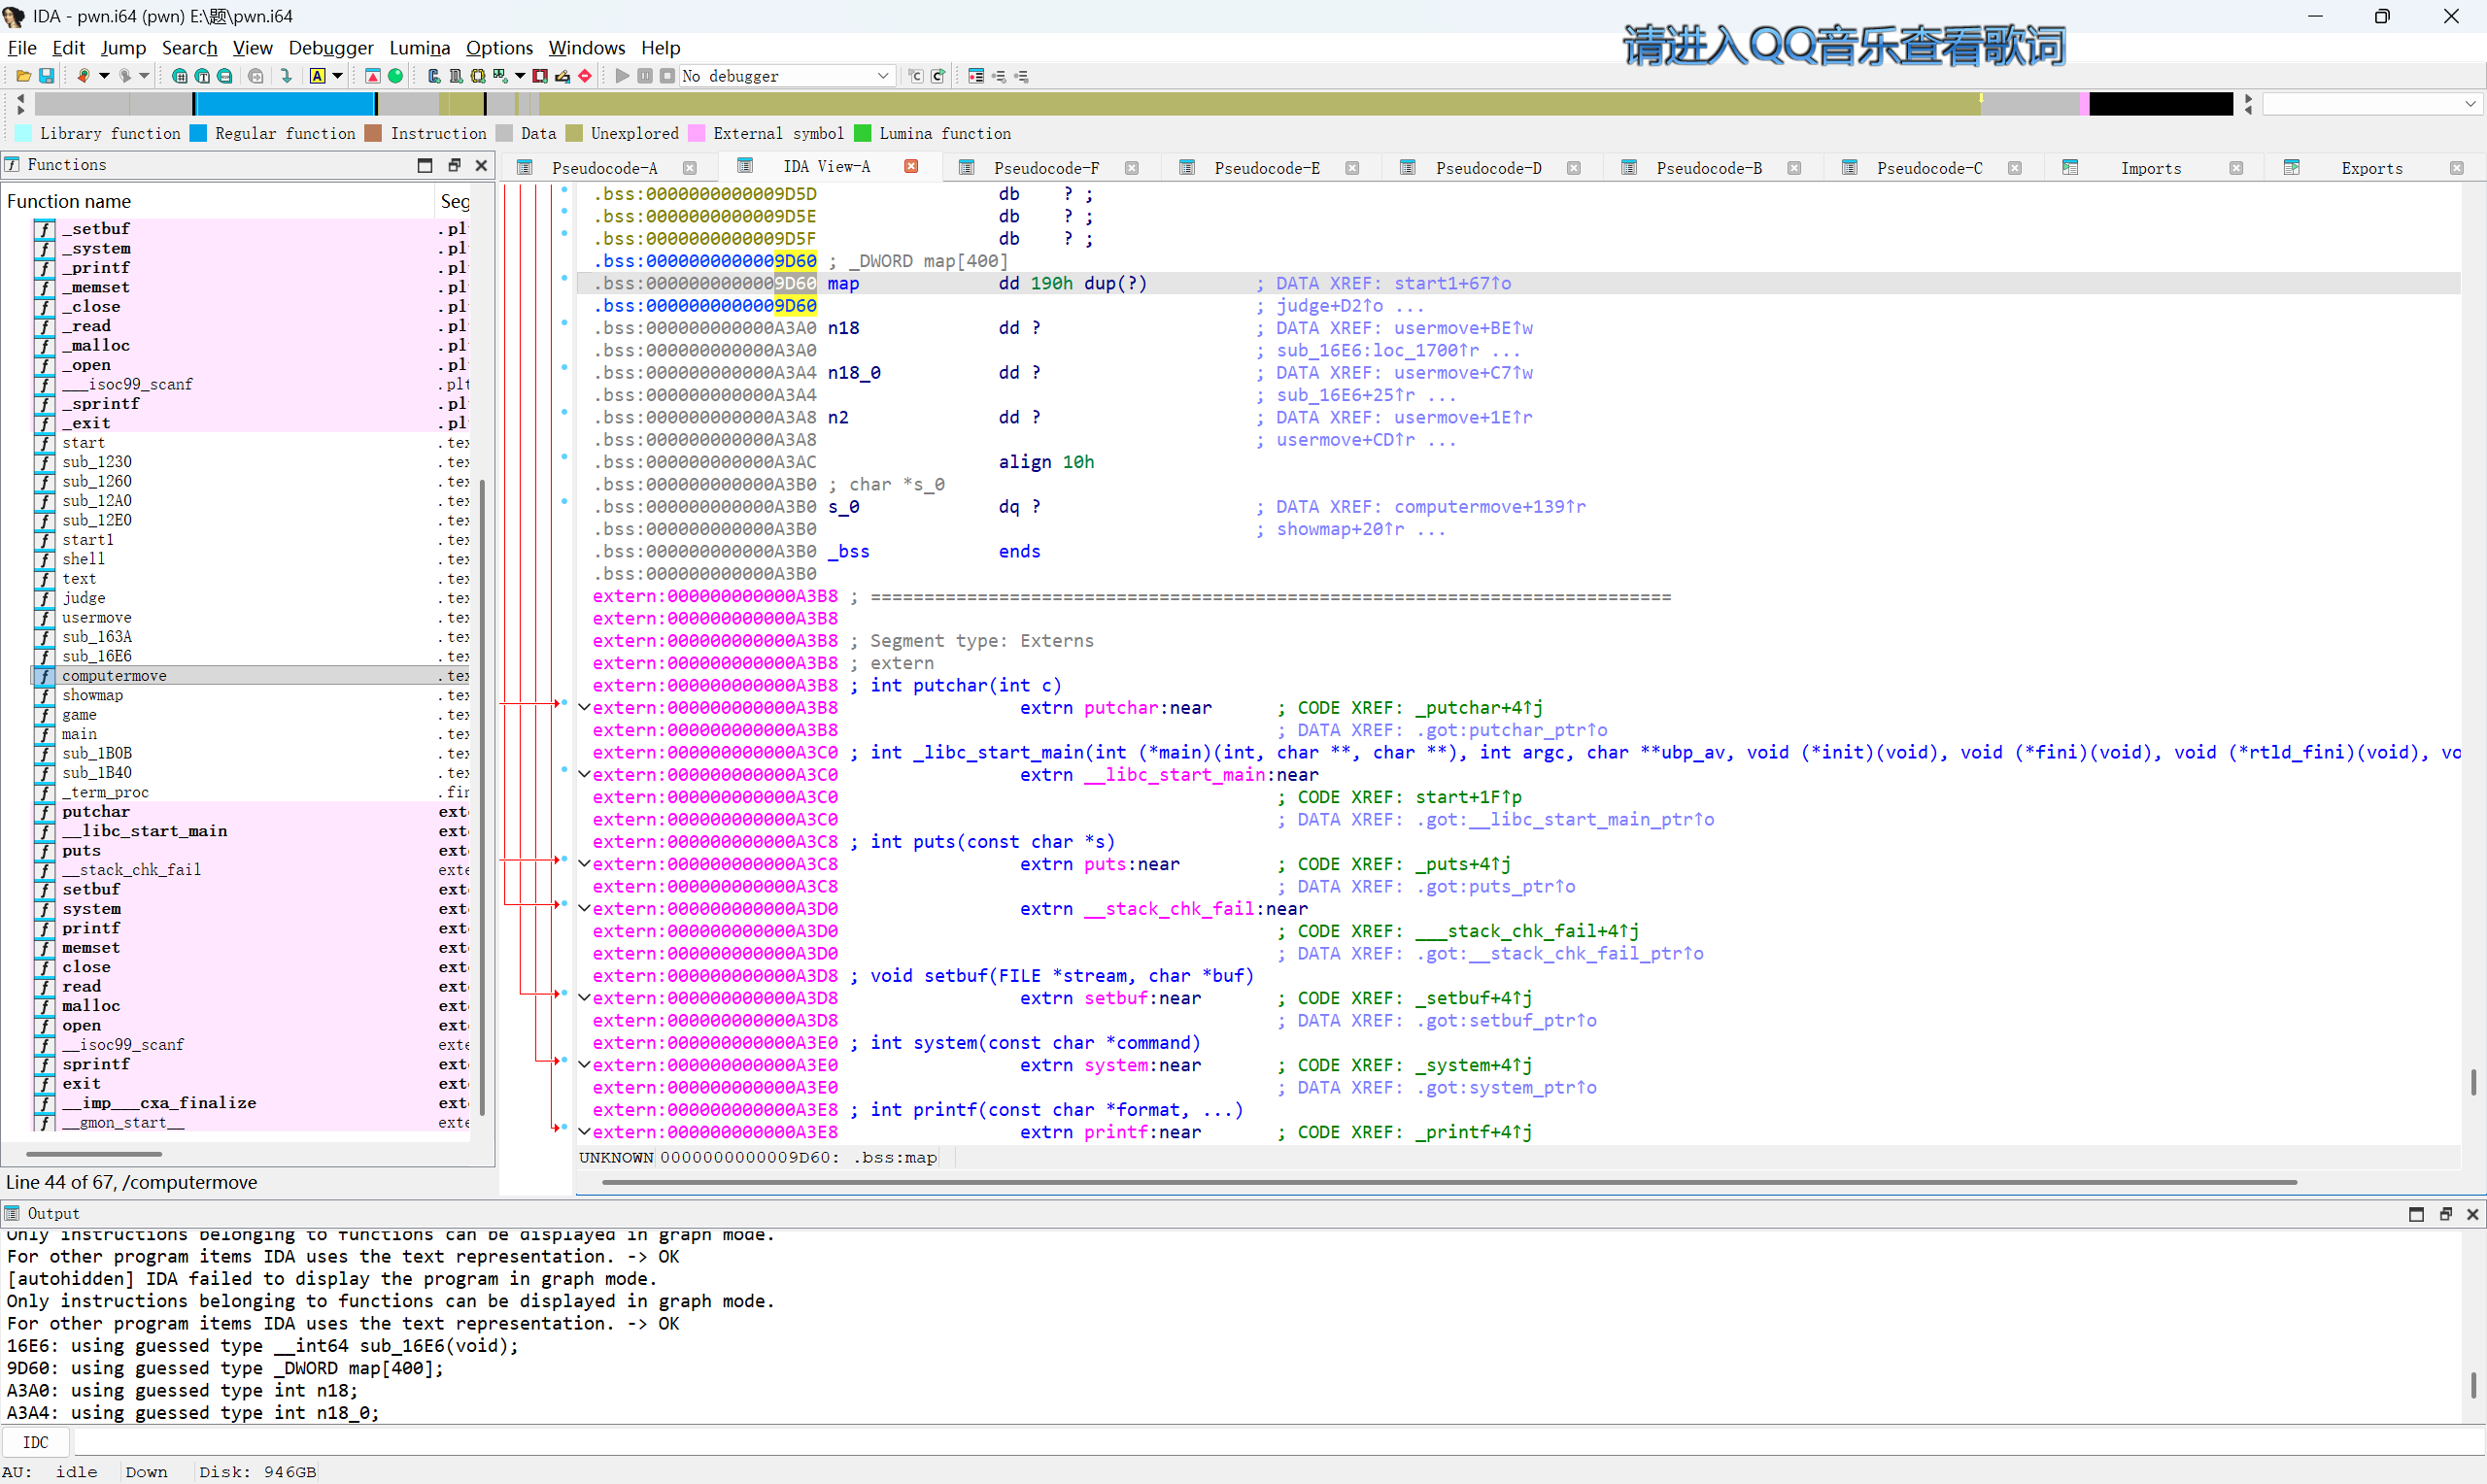Click the yellow A text search icon
This screenshot has height=1484, width=2487.
(317, 76)
